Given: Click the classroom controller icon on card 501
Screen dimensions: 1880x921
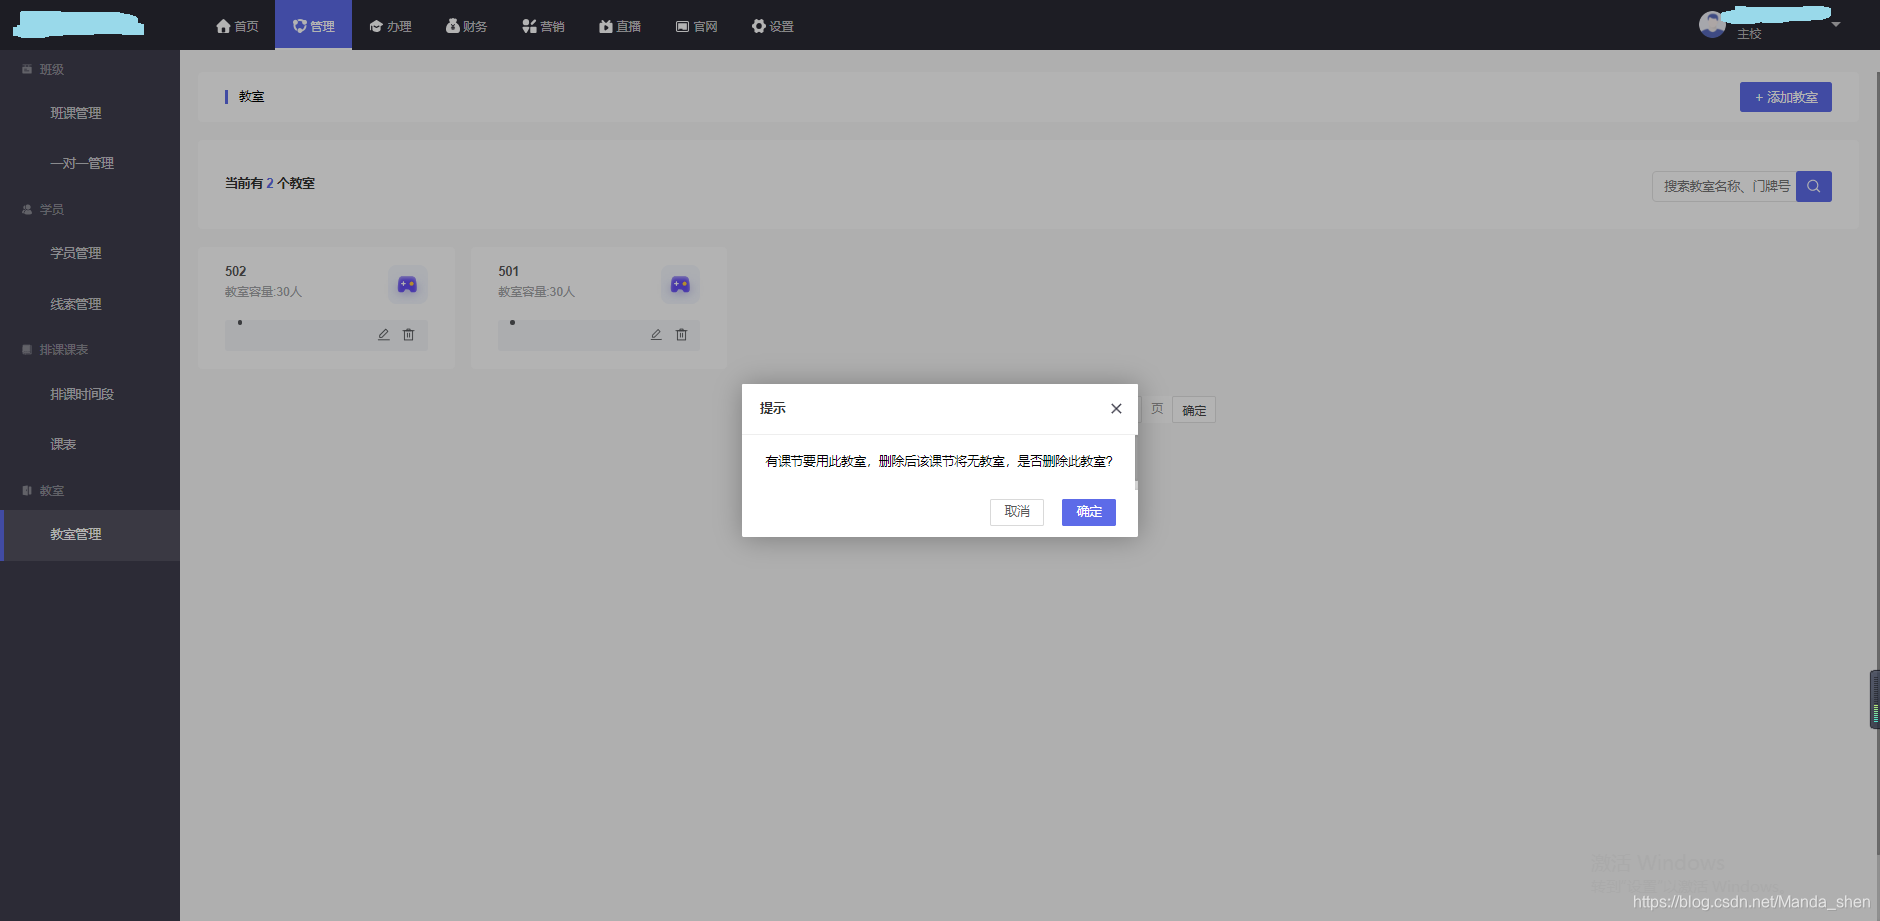Looking at the screenshot, I should [x=680, y=284].
